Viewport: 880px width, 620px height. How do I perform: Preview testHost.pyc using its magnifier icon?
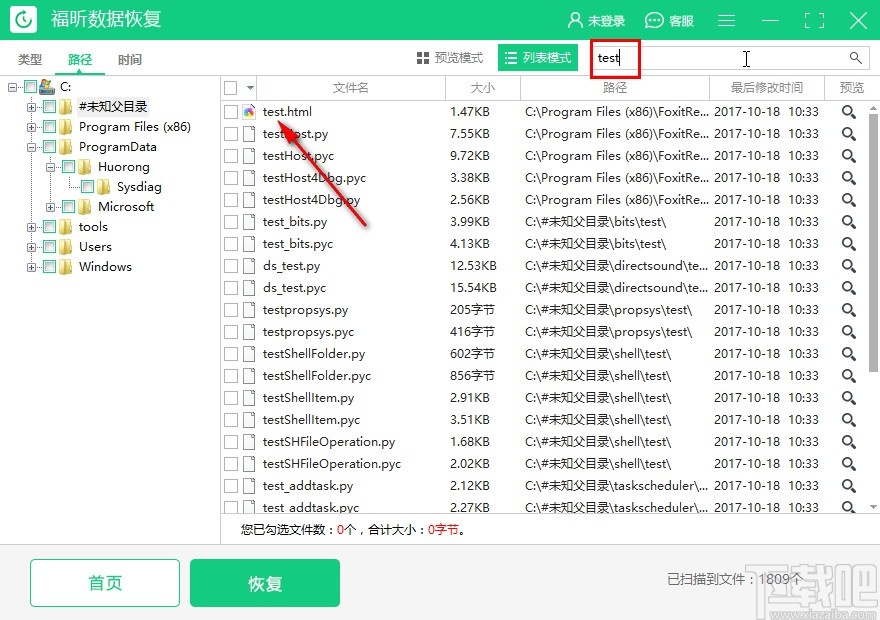(849, 156)
